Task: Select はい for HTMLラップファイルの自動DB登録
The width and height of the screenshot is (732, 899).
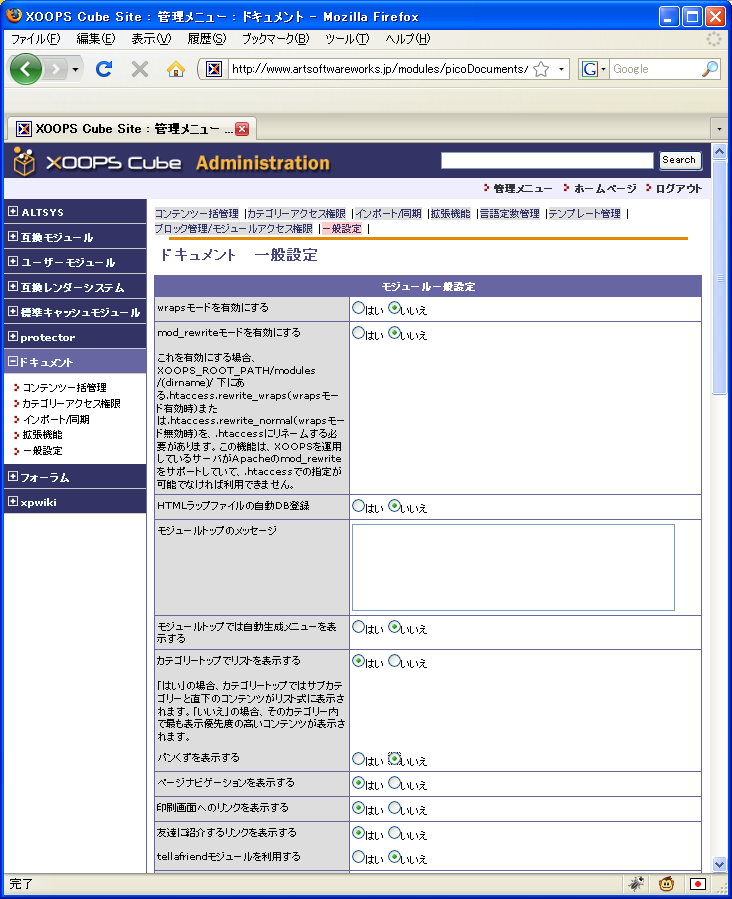Action: tap(358, 506)
